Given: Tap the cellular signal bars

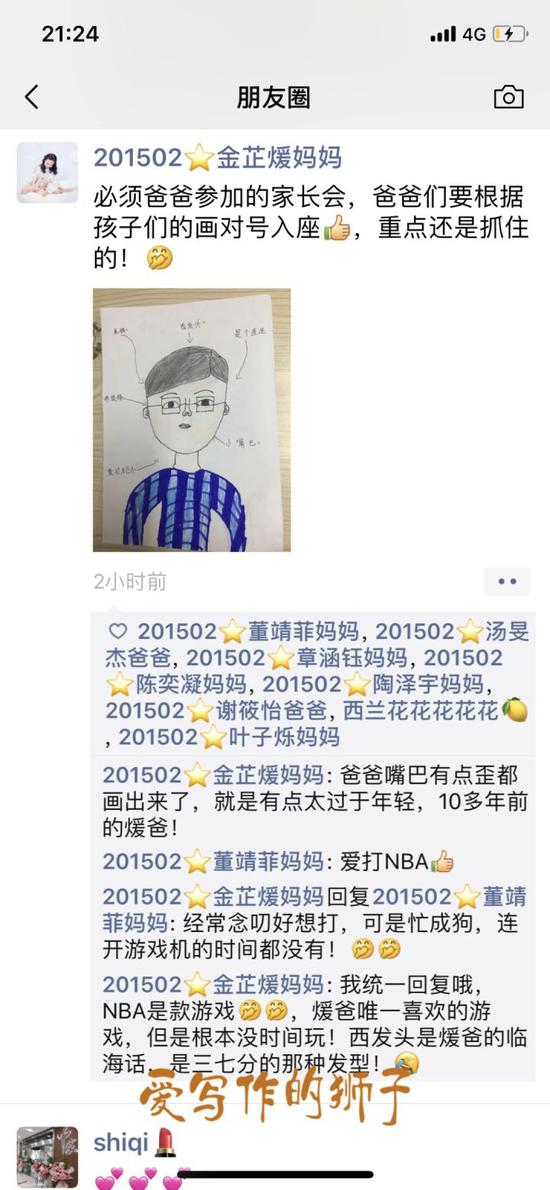Looking at the screenshot, I should pyautogui.click(x=443, y=34).
